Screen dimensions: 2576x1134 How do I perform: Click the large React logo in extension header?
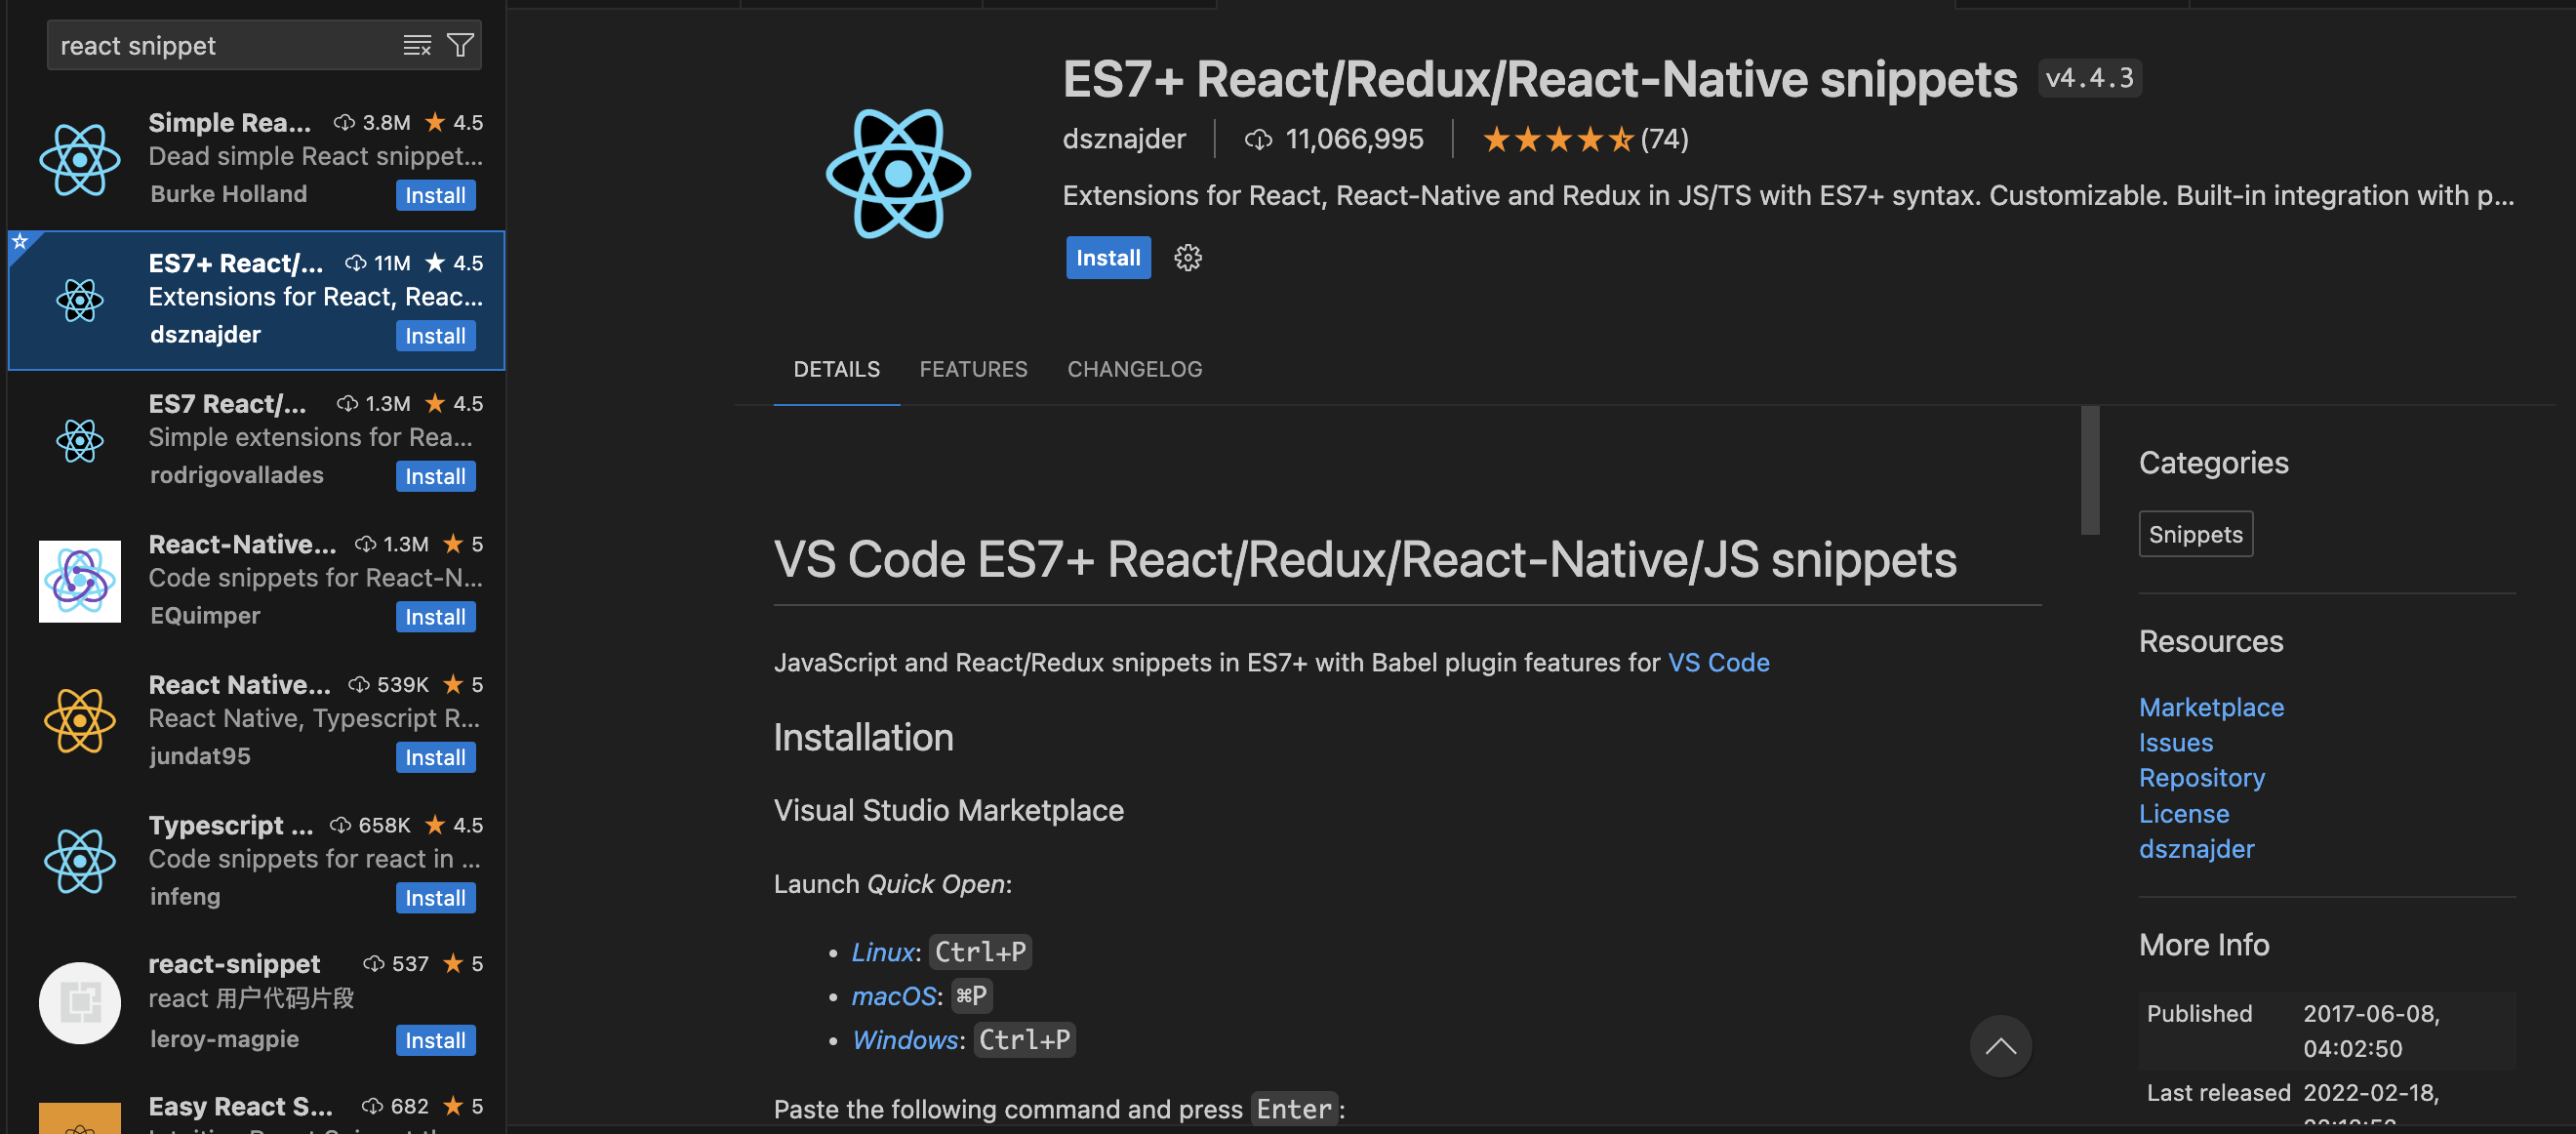click(x=898, y=174)
